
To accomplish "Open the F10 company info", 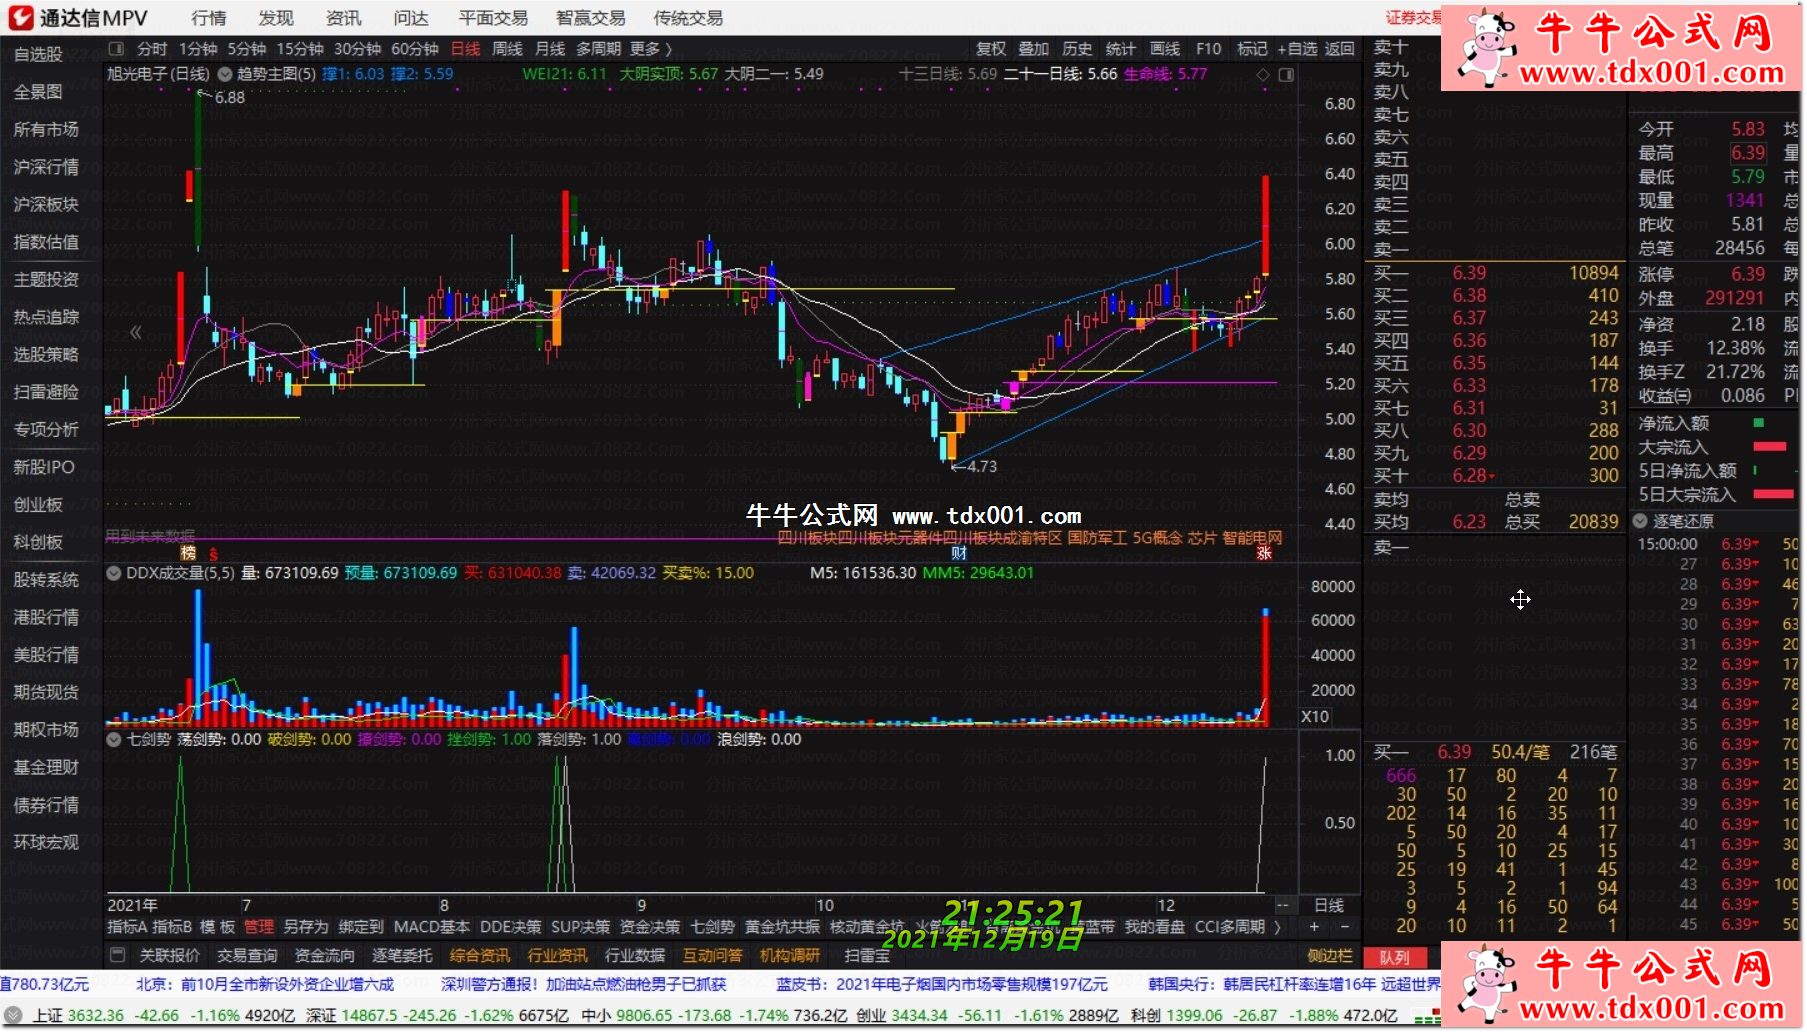I will pyautogui.click(x=1208, y=48).
